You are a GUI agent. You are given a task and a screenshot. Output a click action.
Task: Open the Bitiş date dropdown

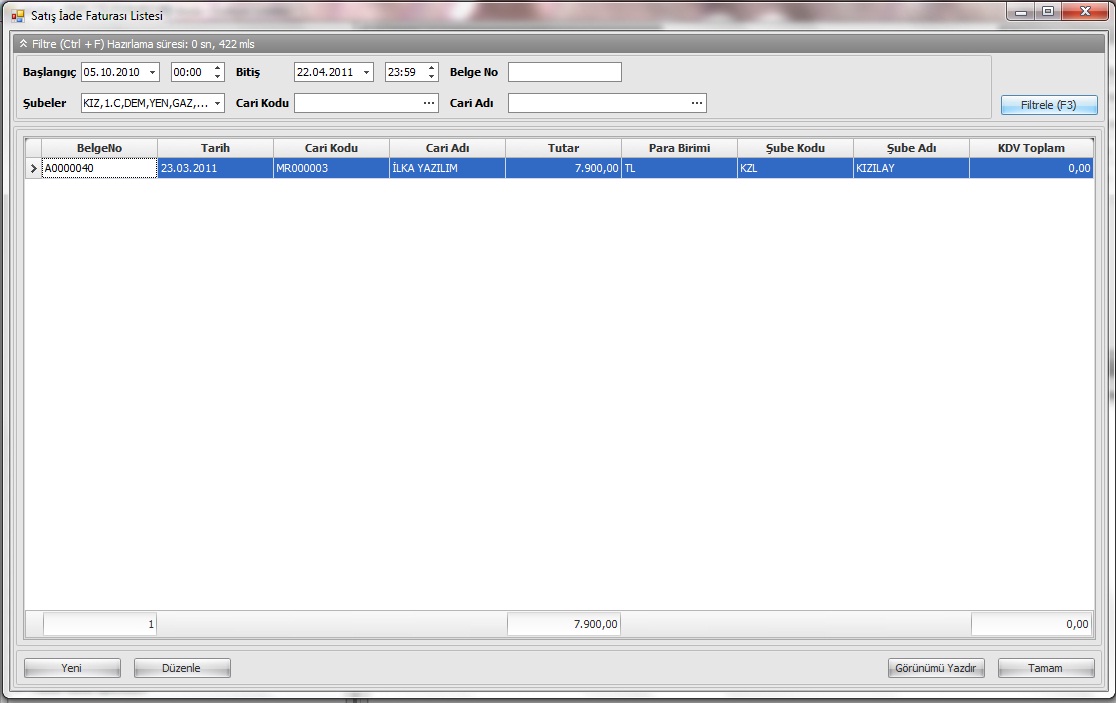(366, 73)
